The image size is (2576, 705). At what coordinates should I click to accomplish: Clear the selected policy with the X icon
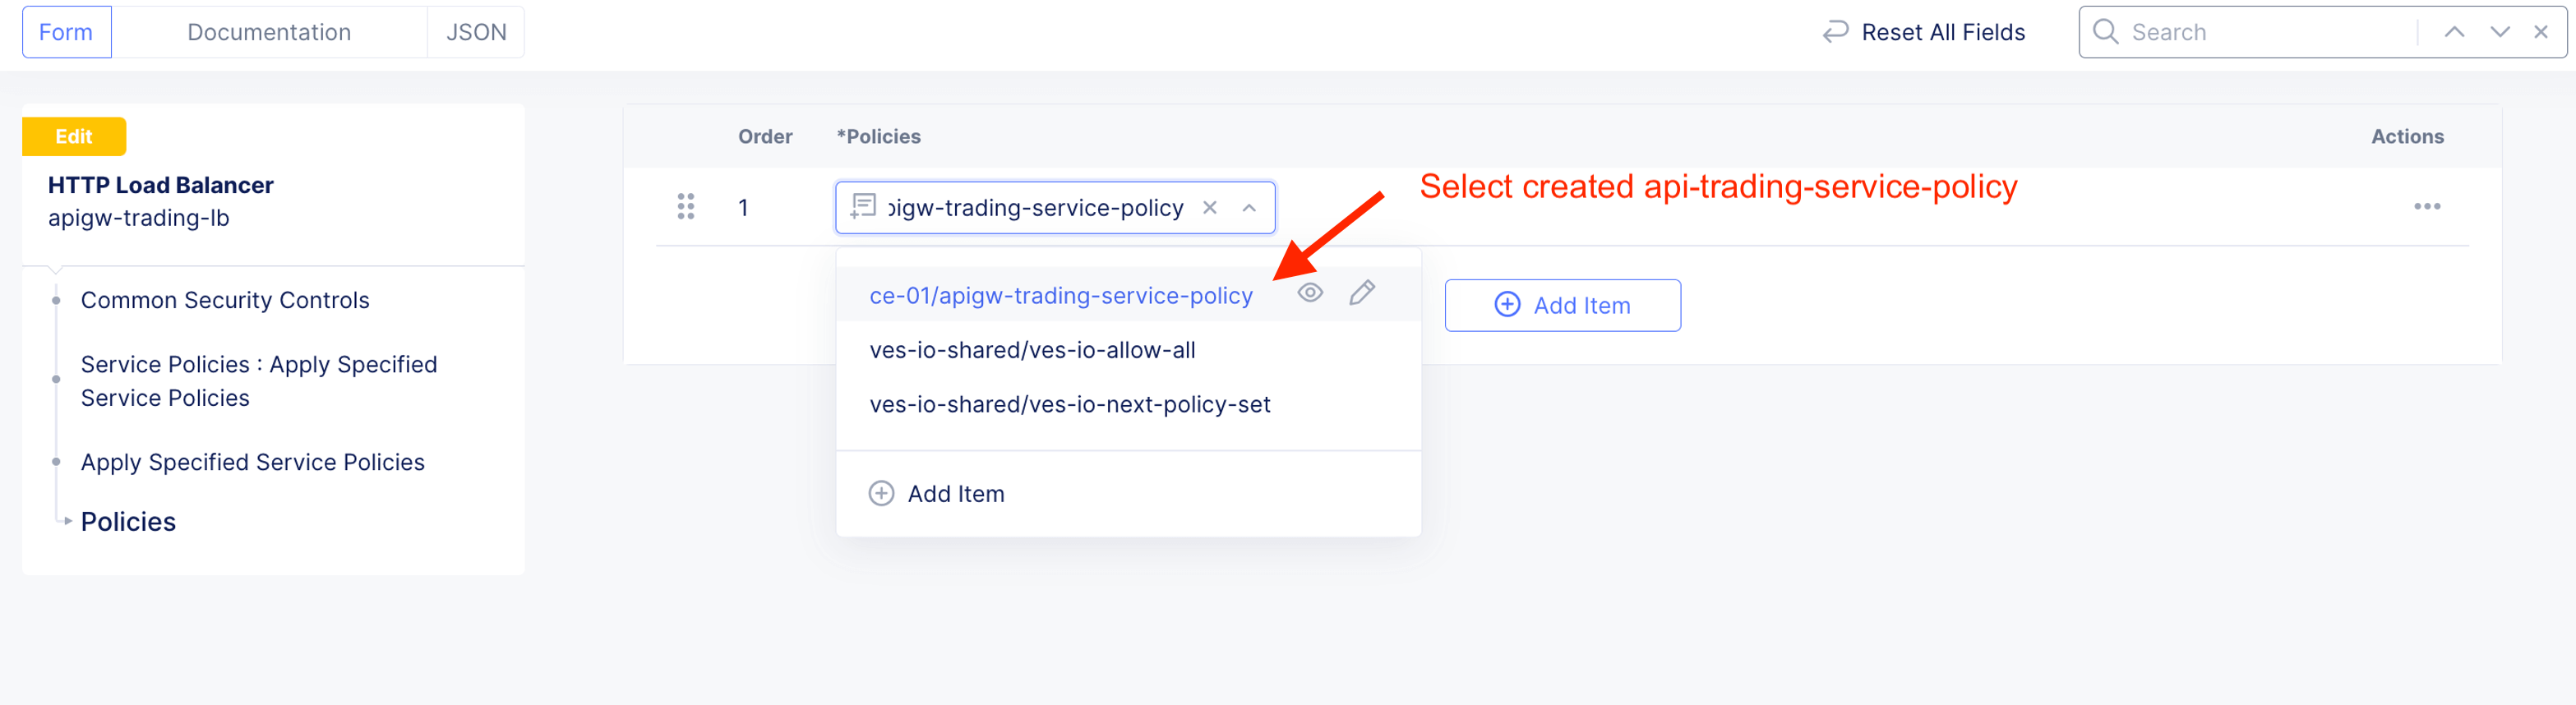(1210, 208)
